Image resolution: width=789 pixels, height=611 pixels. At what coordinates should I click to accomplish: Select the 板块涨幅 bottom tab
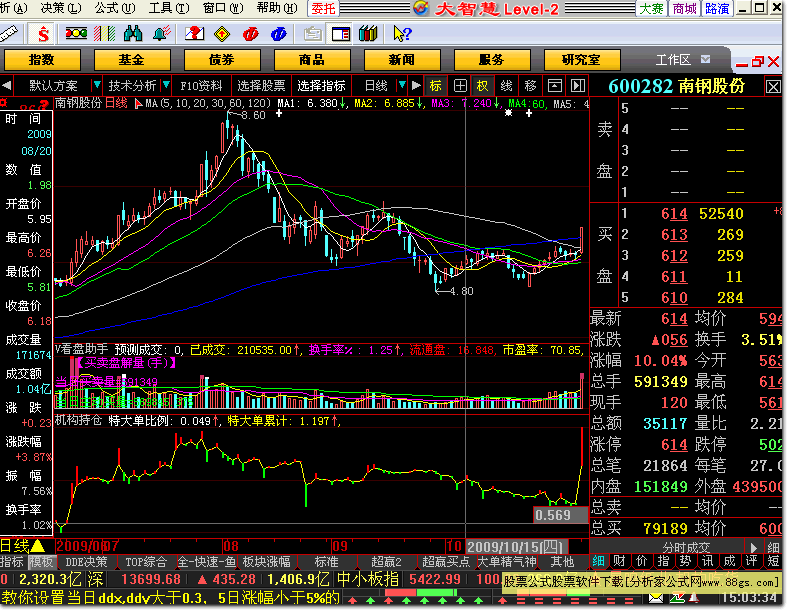[266, 562]
